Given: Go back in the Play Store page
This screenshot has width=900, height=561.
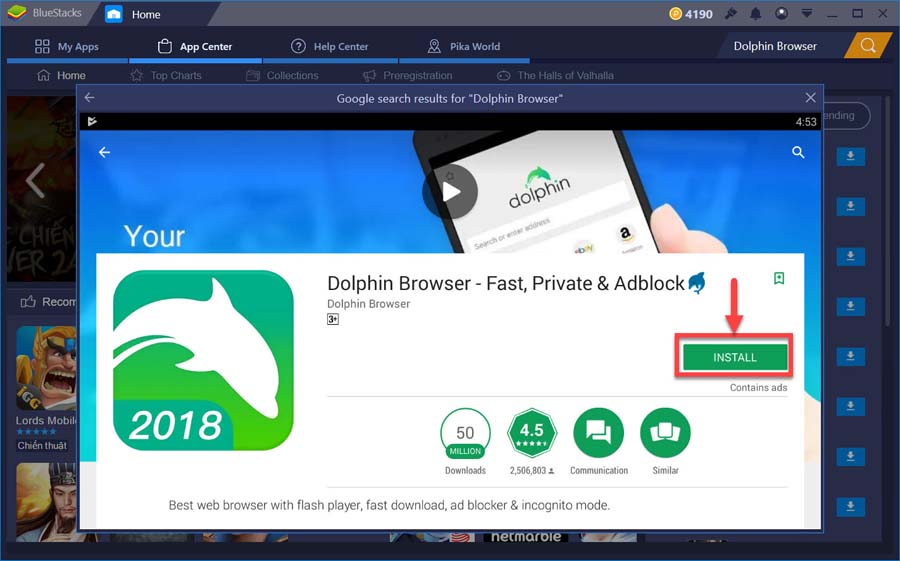Looking at the screenshot, I should coord(104,152).
